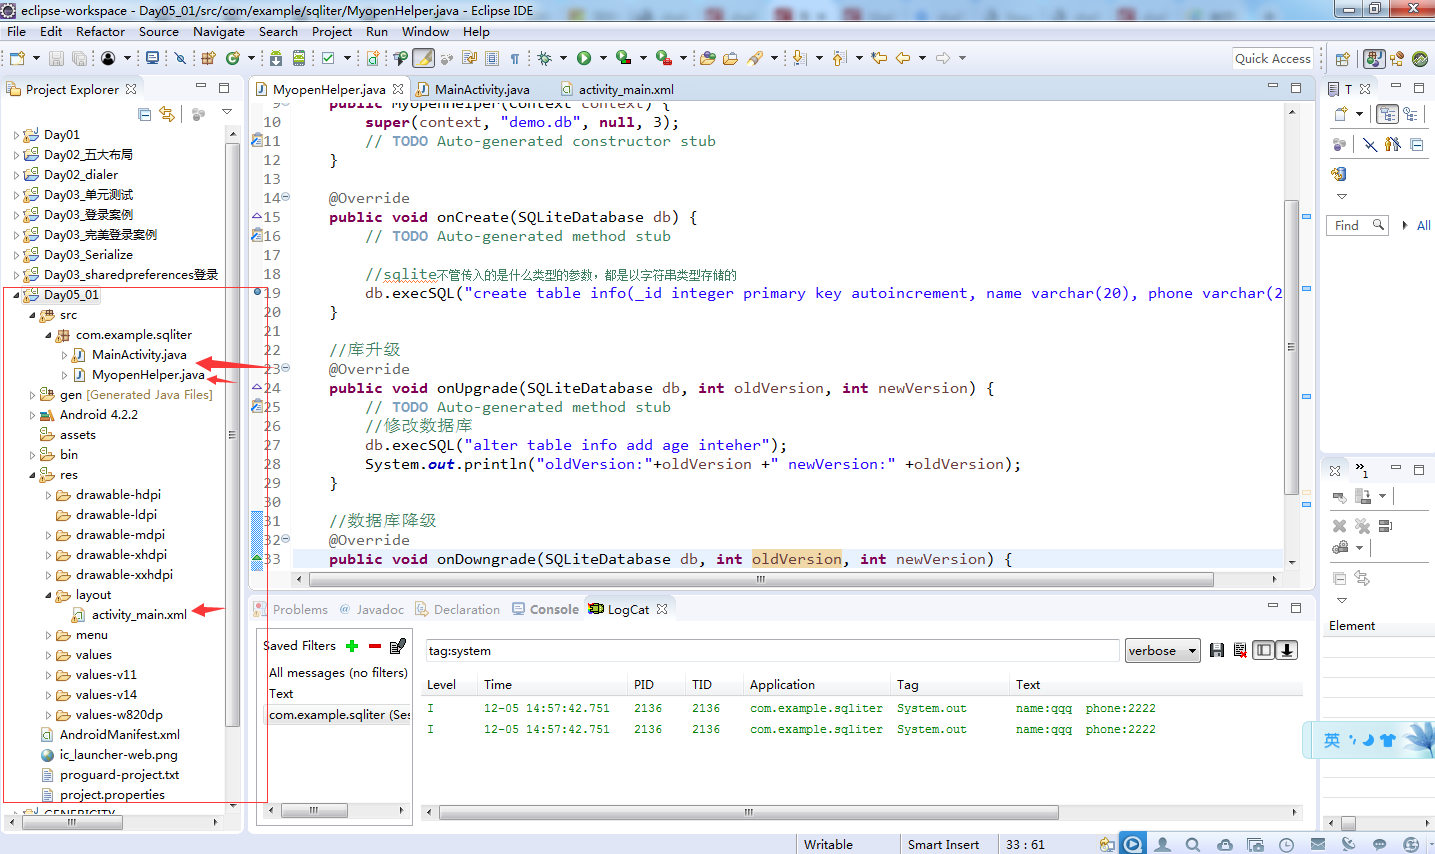
Task: Add a new LogCat saved filter
Action: 352,646
